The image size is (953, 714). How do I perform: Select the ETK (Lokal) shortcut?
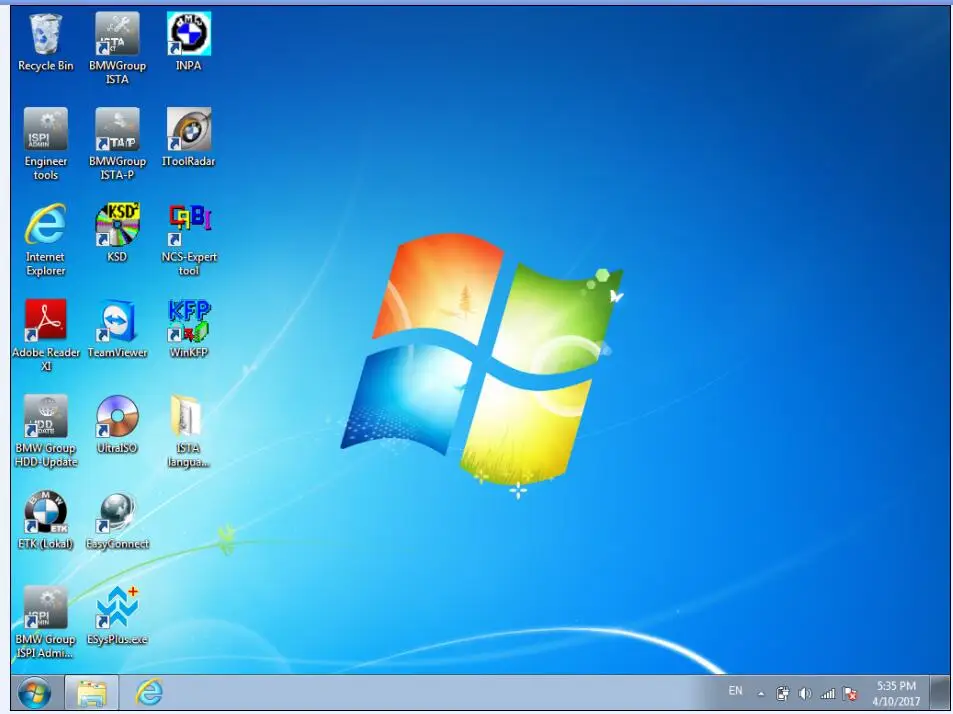pyautogui.click(x=46, y=520)
